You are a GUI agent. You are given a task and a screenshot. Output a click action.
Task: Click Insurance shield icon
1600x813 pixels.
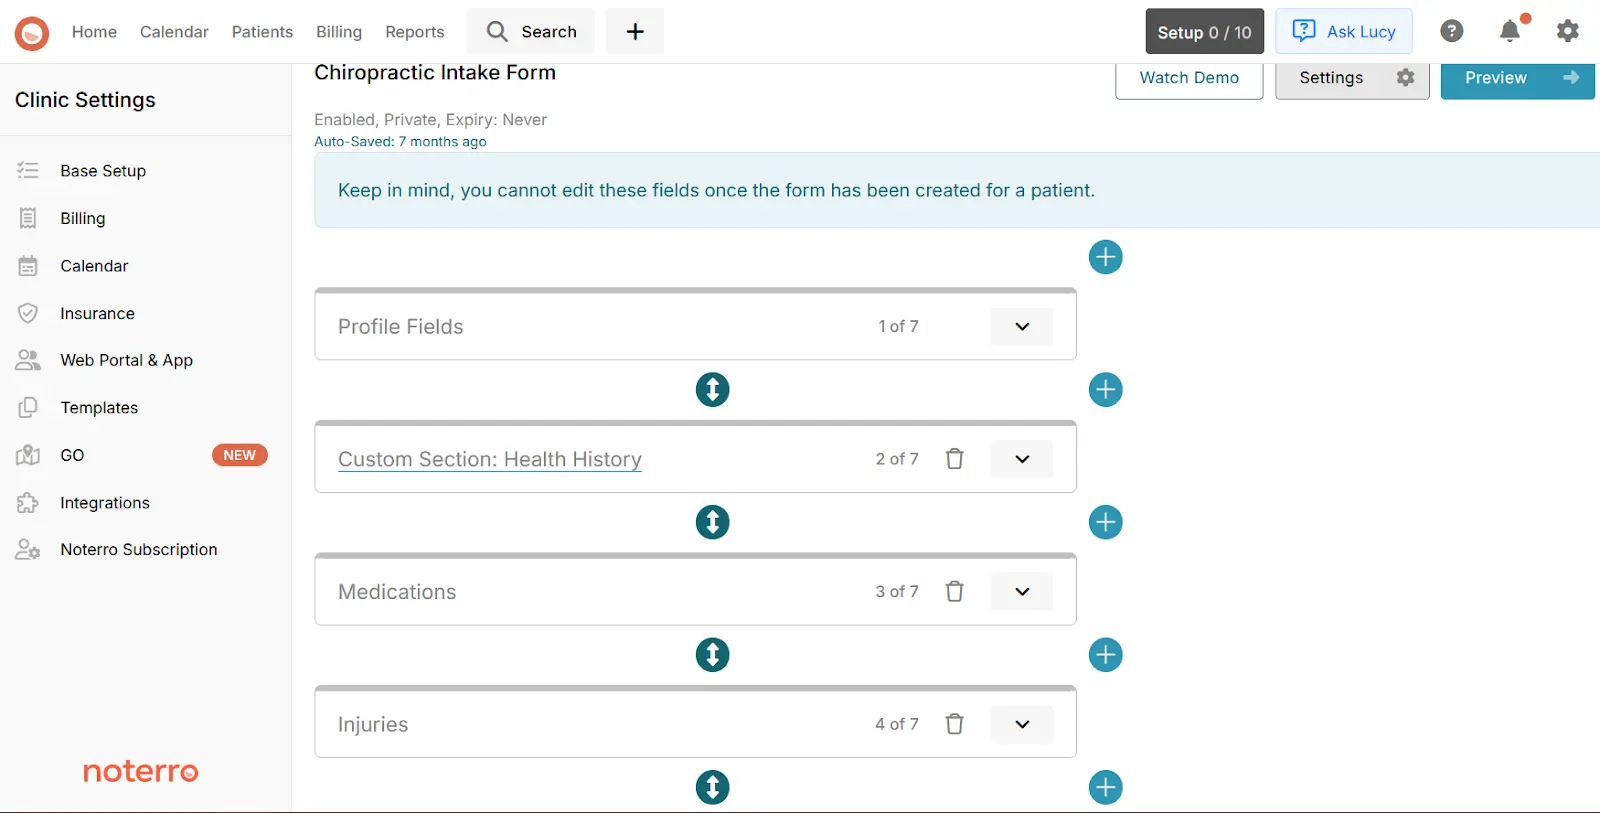pos(28,313)
